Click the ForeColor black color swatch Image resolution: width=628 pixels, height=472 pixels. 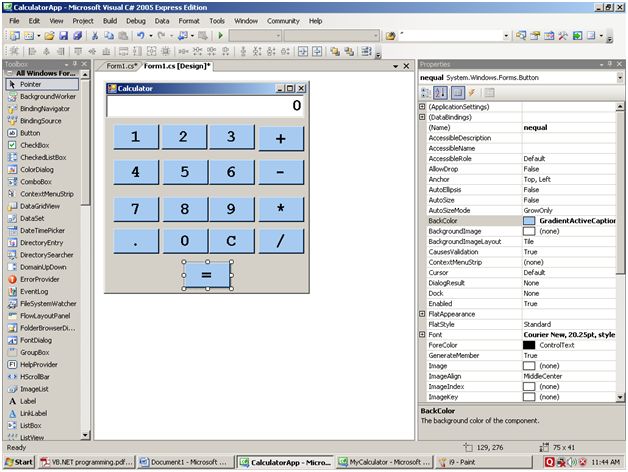point(529,345)
